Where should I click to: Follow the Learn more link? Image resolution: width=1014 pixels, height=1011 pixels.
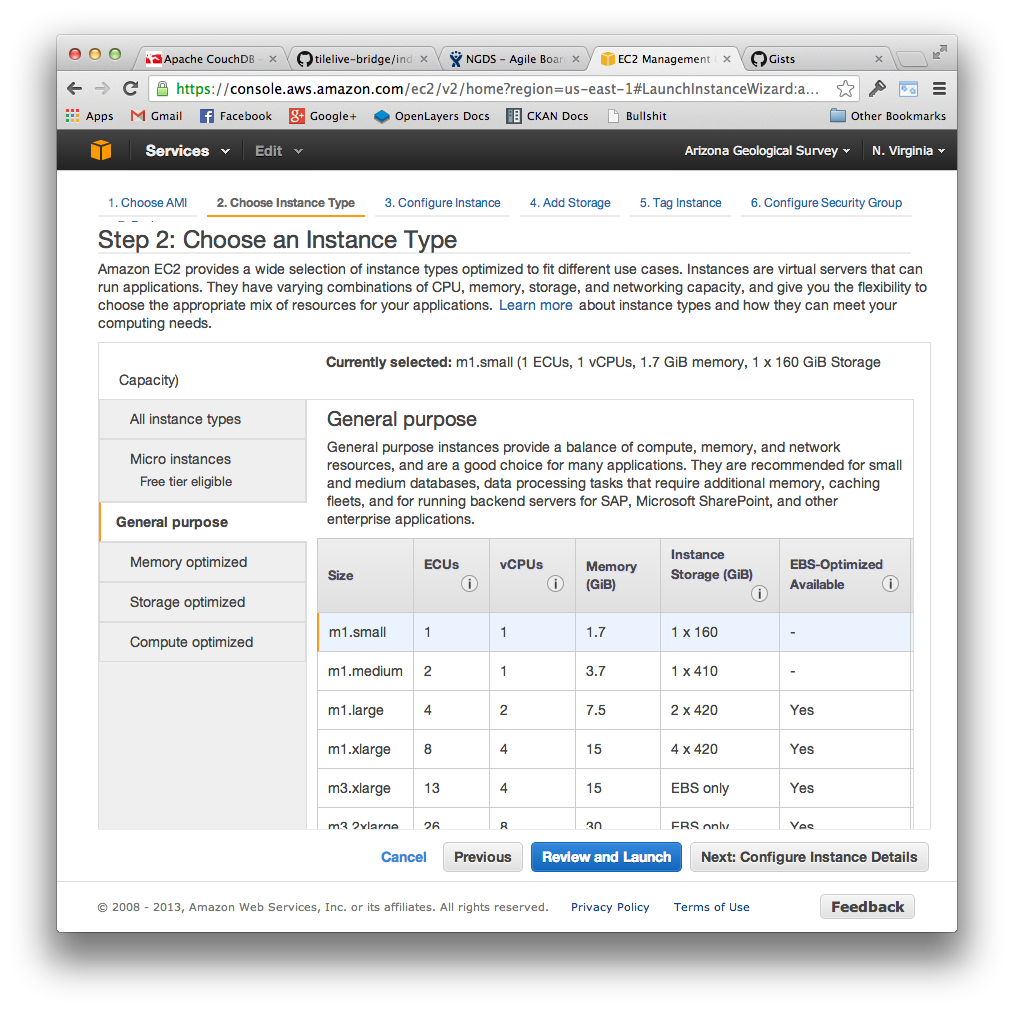[x=536, y=305]
